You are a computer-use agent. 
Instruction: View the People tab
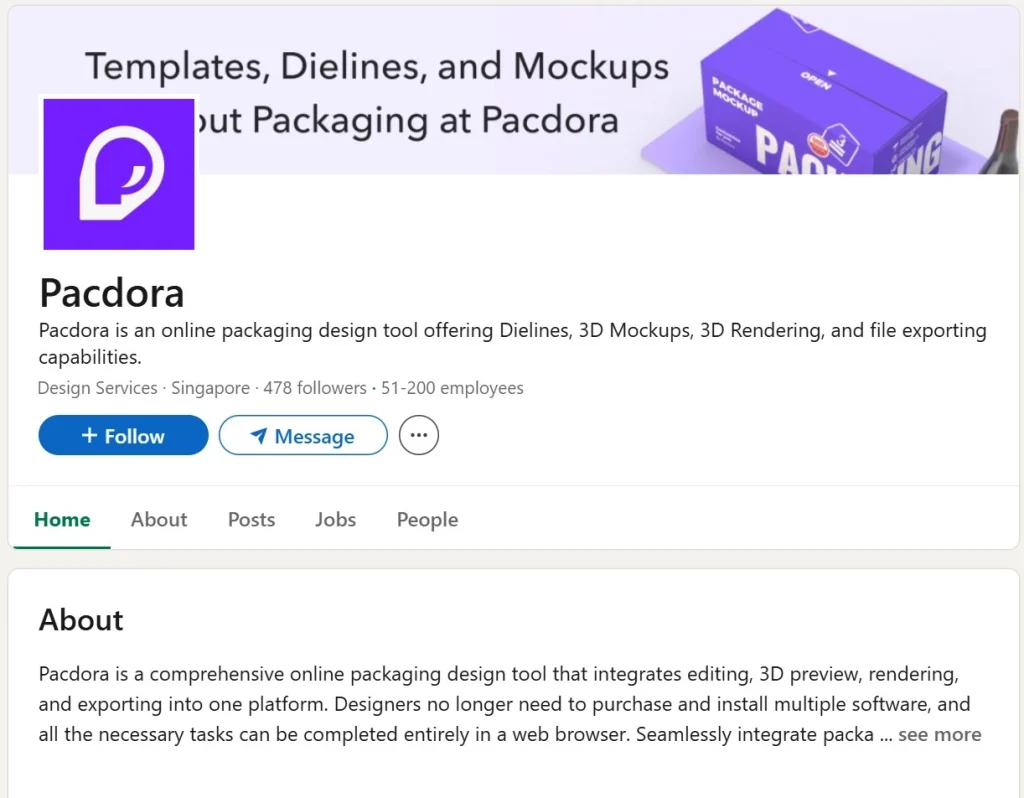pyautogui.click(x=427, y=520)
